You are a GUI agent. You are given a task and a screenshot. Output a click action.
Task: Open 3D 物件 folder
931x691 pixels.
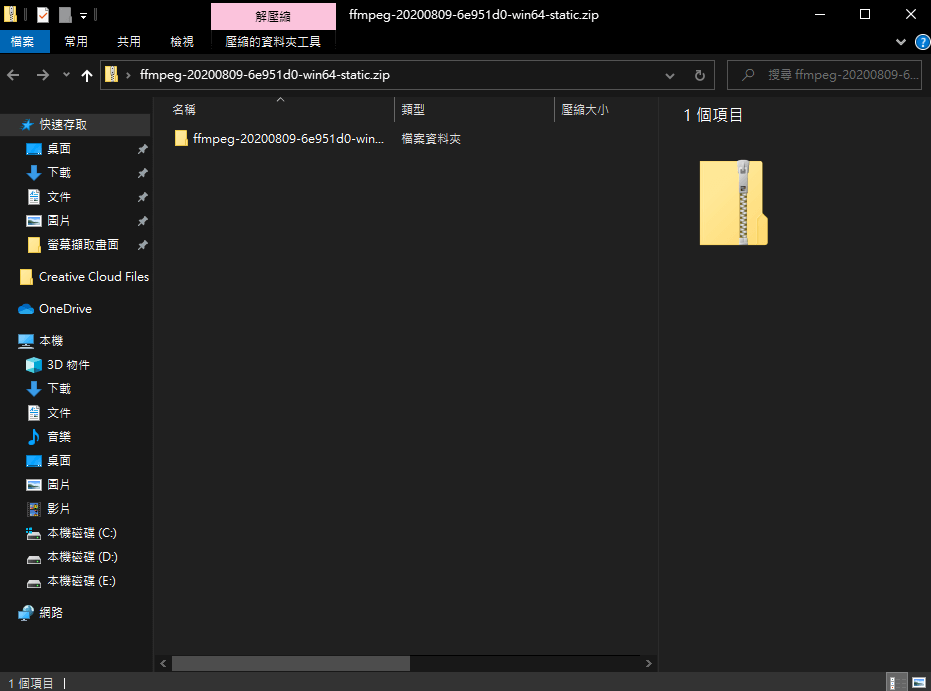coord(68,364)
